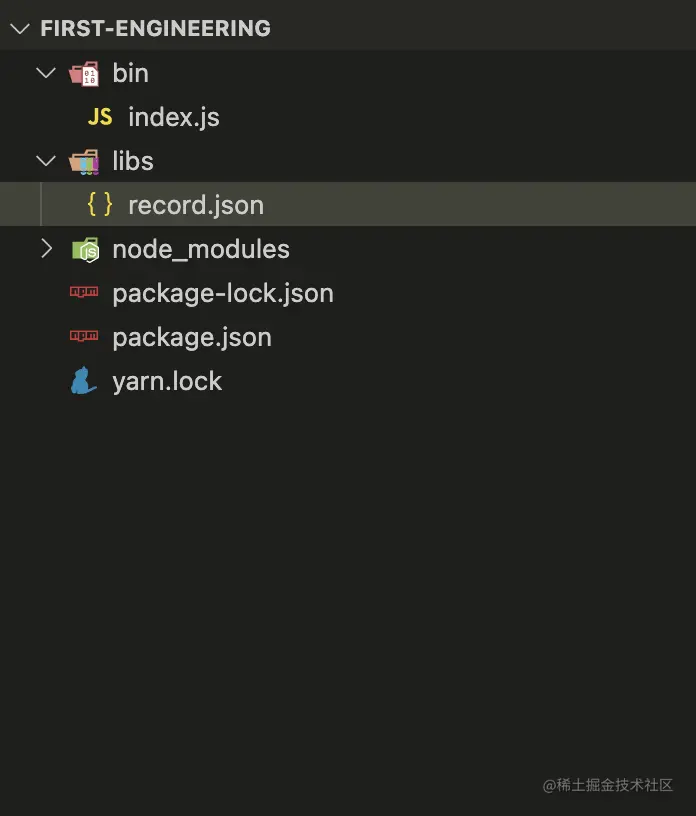Open the package.json file
The height and width of the screenshot is (816, 696).
pyautogui.click(x=192, y=338)
